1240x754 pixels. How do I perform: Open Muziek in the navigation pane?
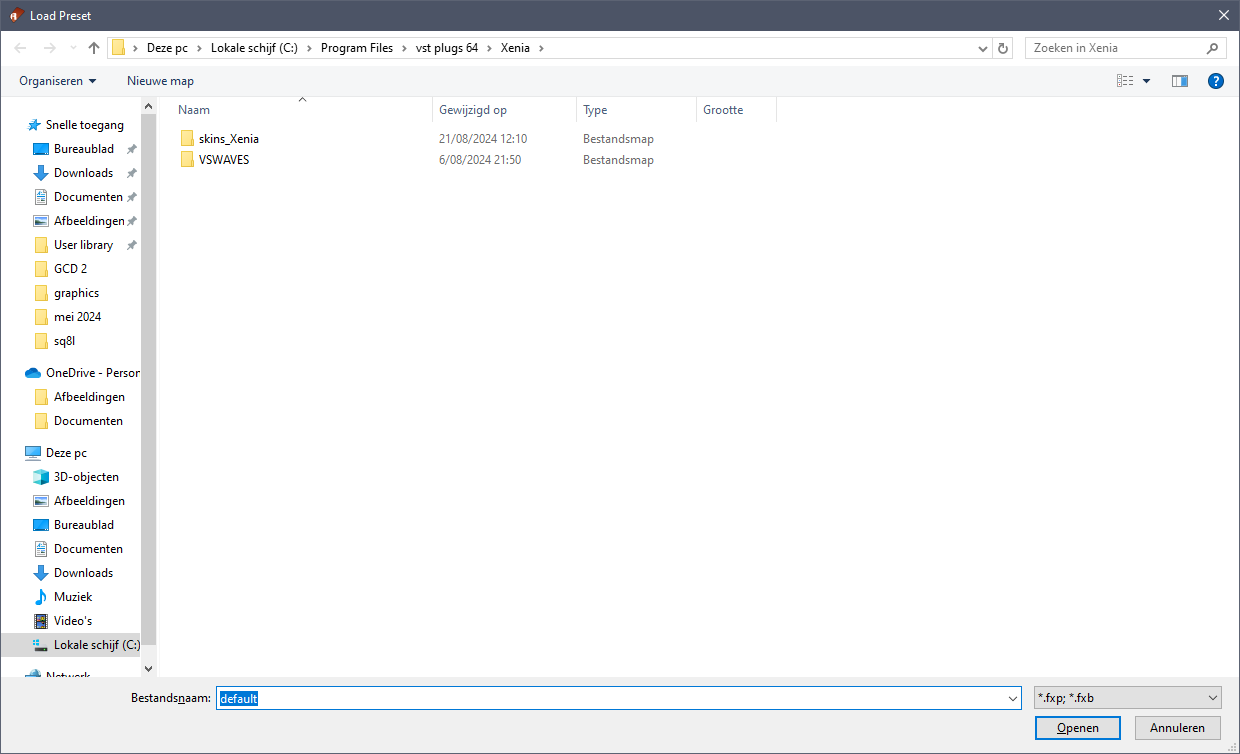72,597
